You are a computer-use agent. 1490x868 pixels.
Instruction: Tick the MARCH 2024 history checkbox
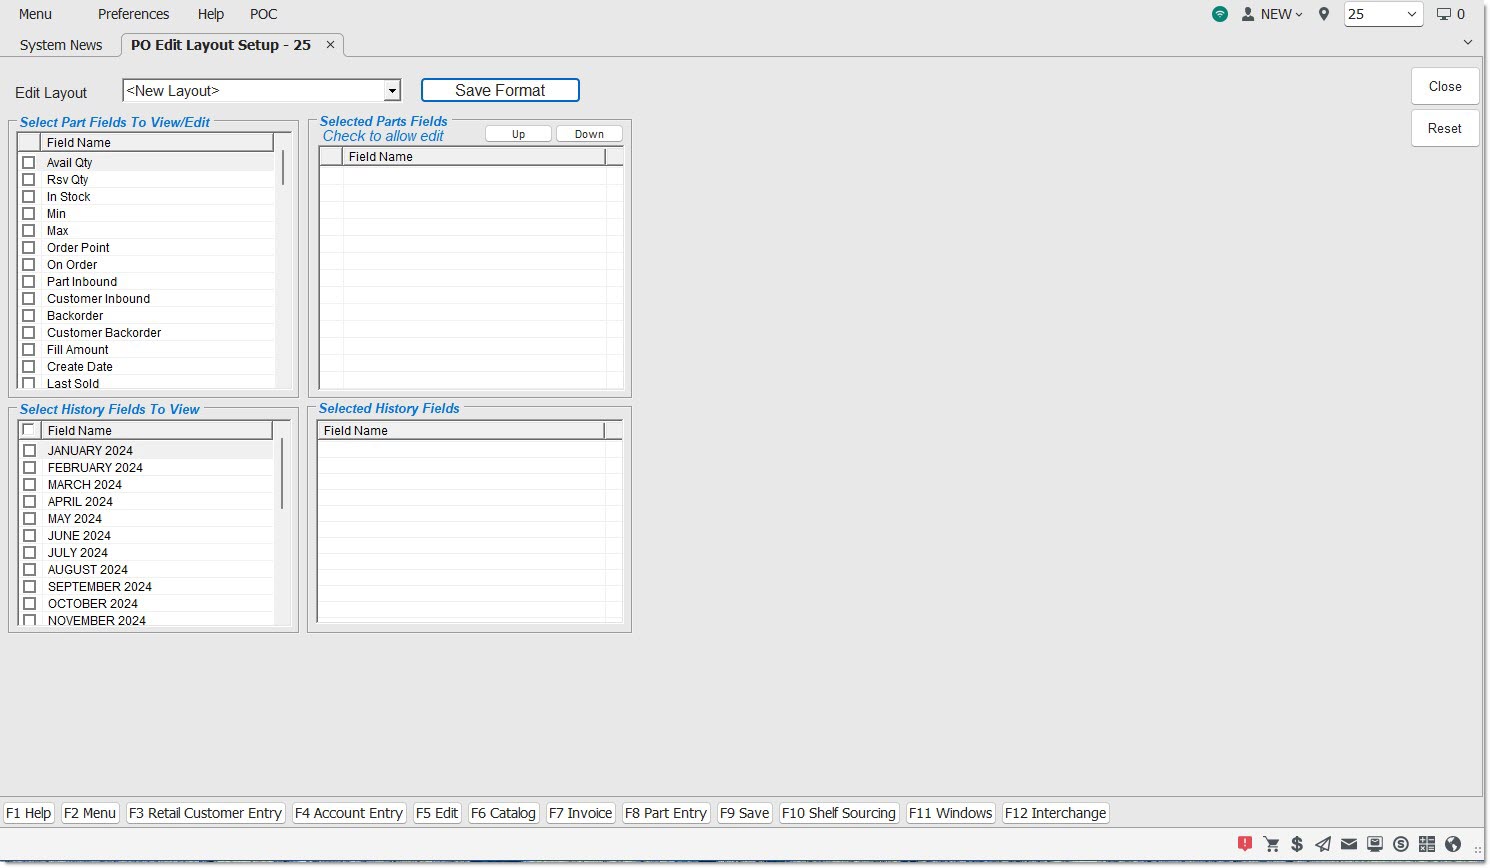coord(30,485)
